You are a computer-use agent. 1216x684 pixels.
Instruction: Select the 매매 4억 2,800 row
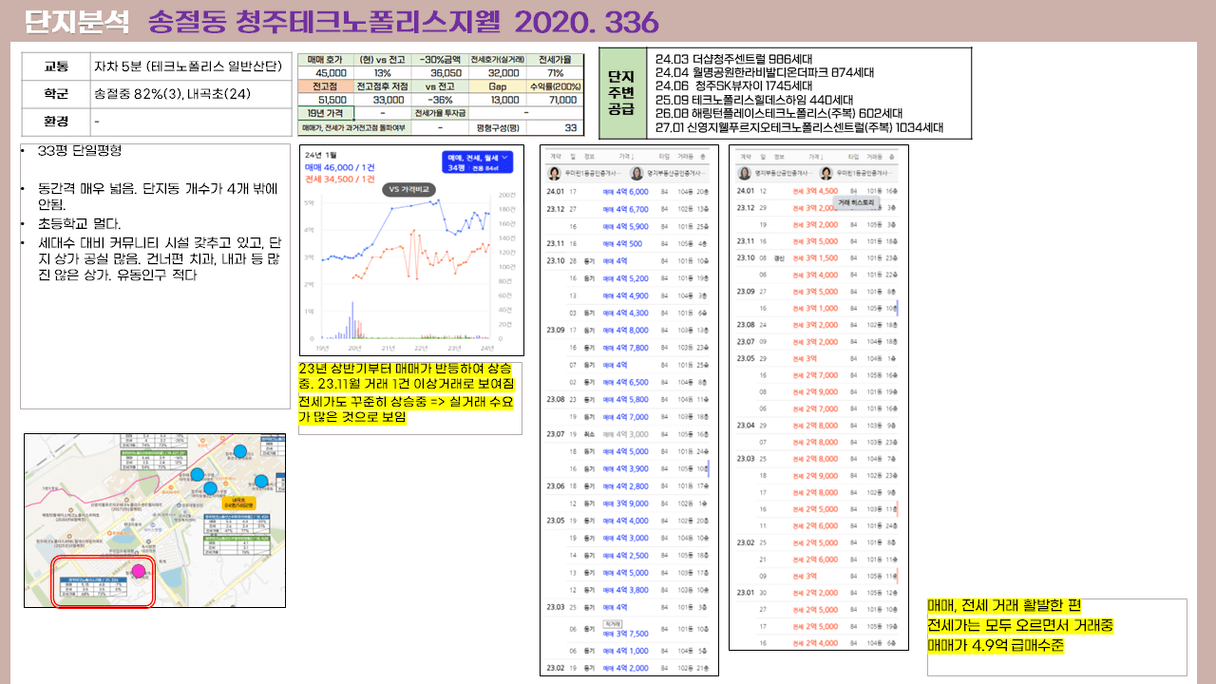point(627,486)
